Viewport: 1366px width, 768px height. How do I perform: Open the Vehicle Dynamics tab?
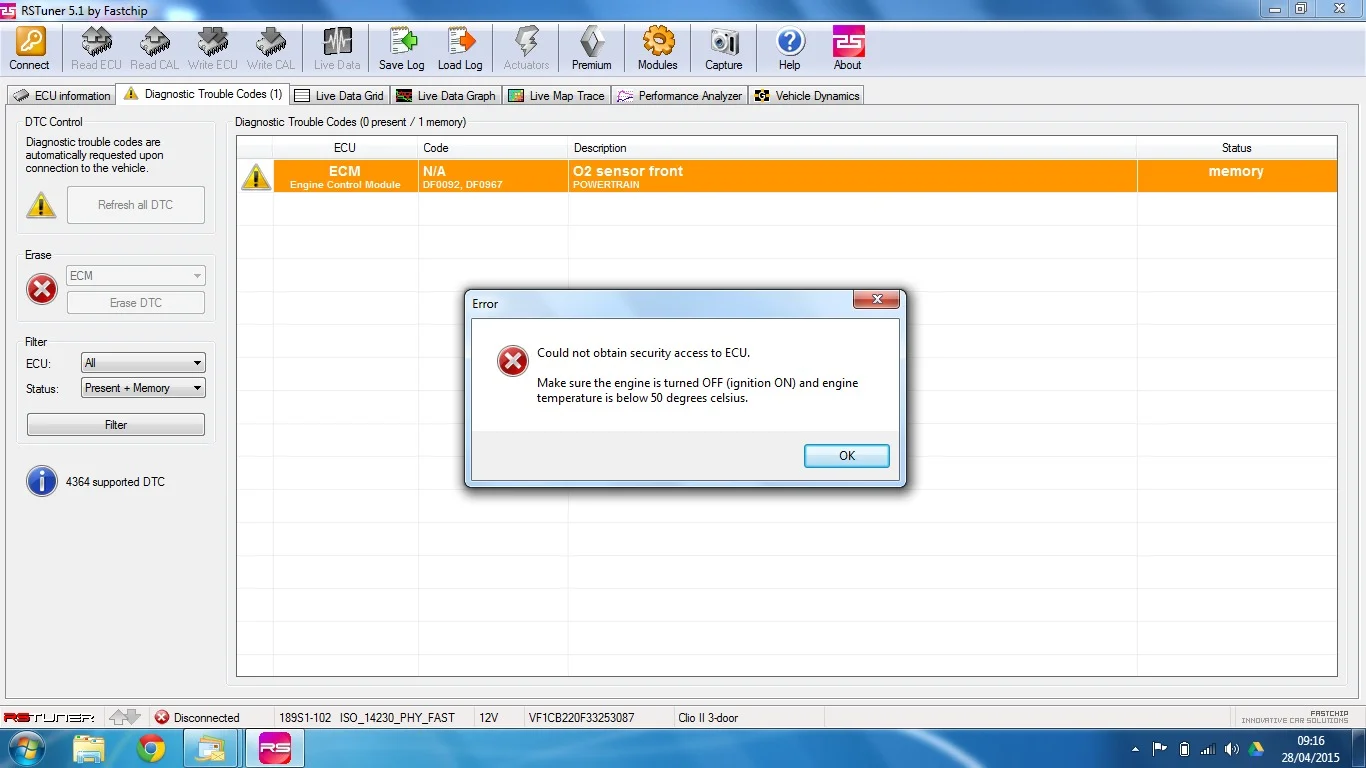point(806,96)
